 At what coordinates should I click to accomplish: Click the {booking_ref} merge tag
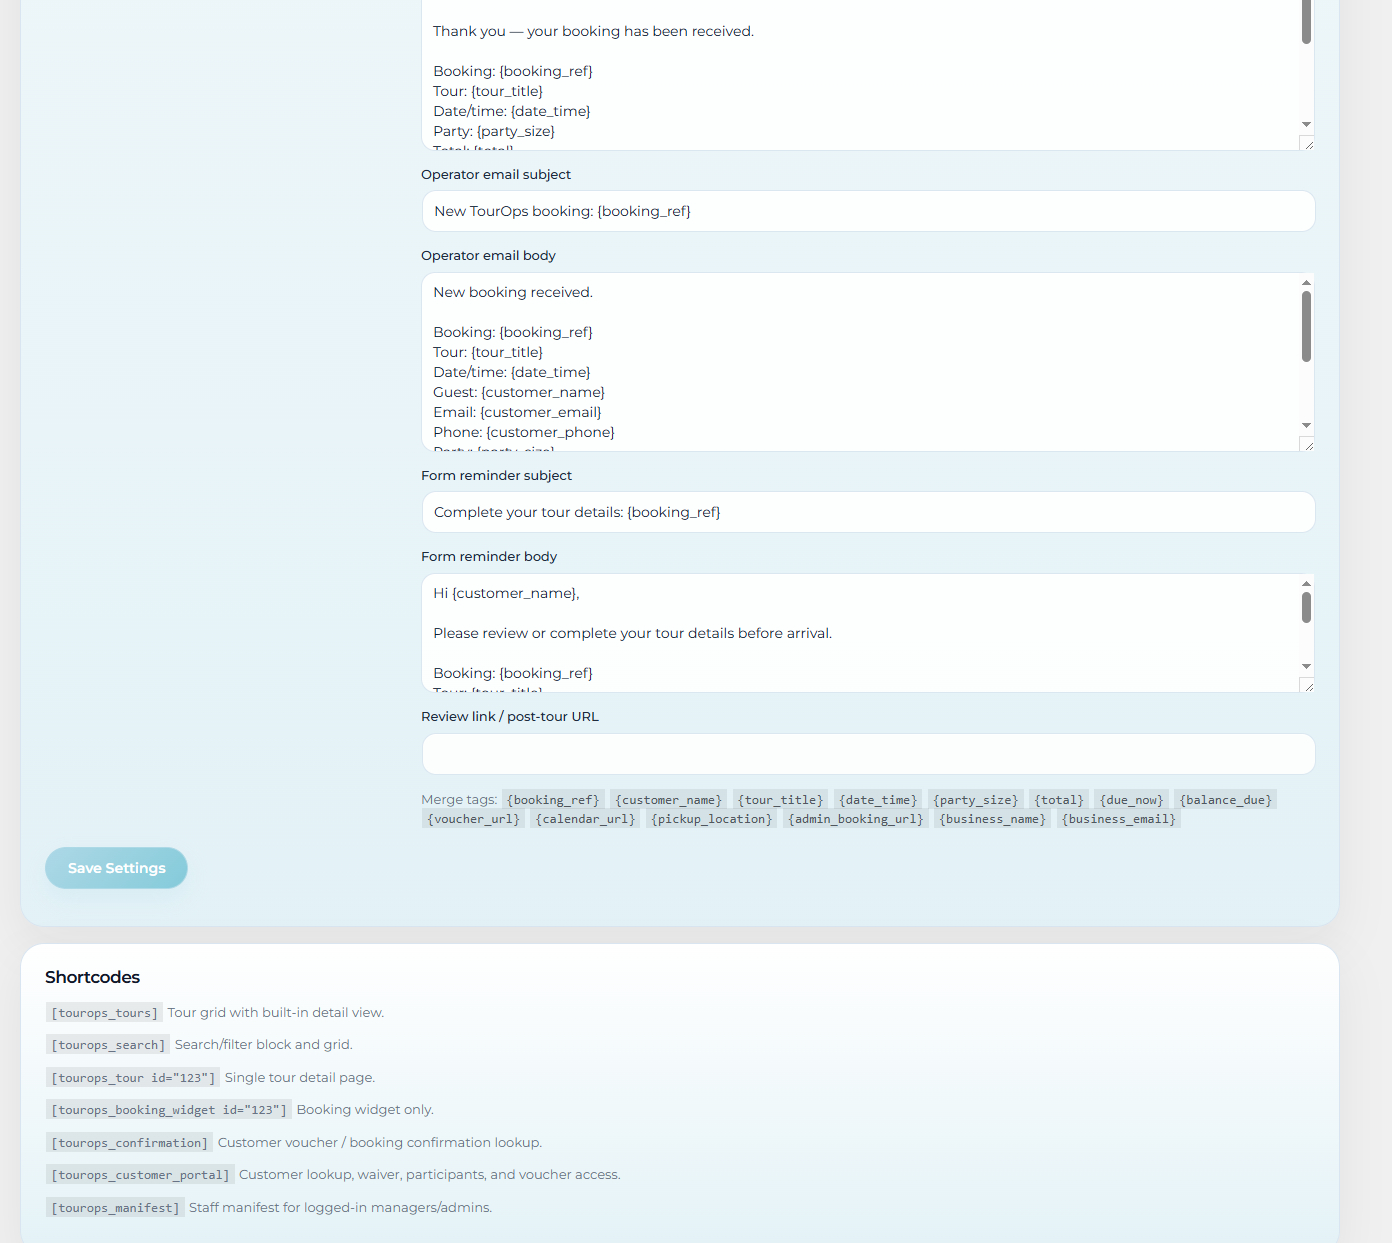coord(553,800)
